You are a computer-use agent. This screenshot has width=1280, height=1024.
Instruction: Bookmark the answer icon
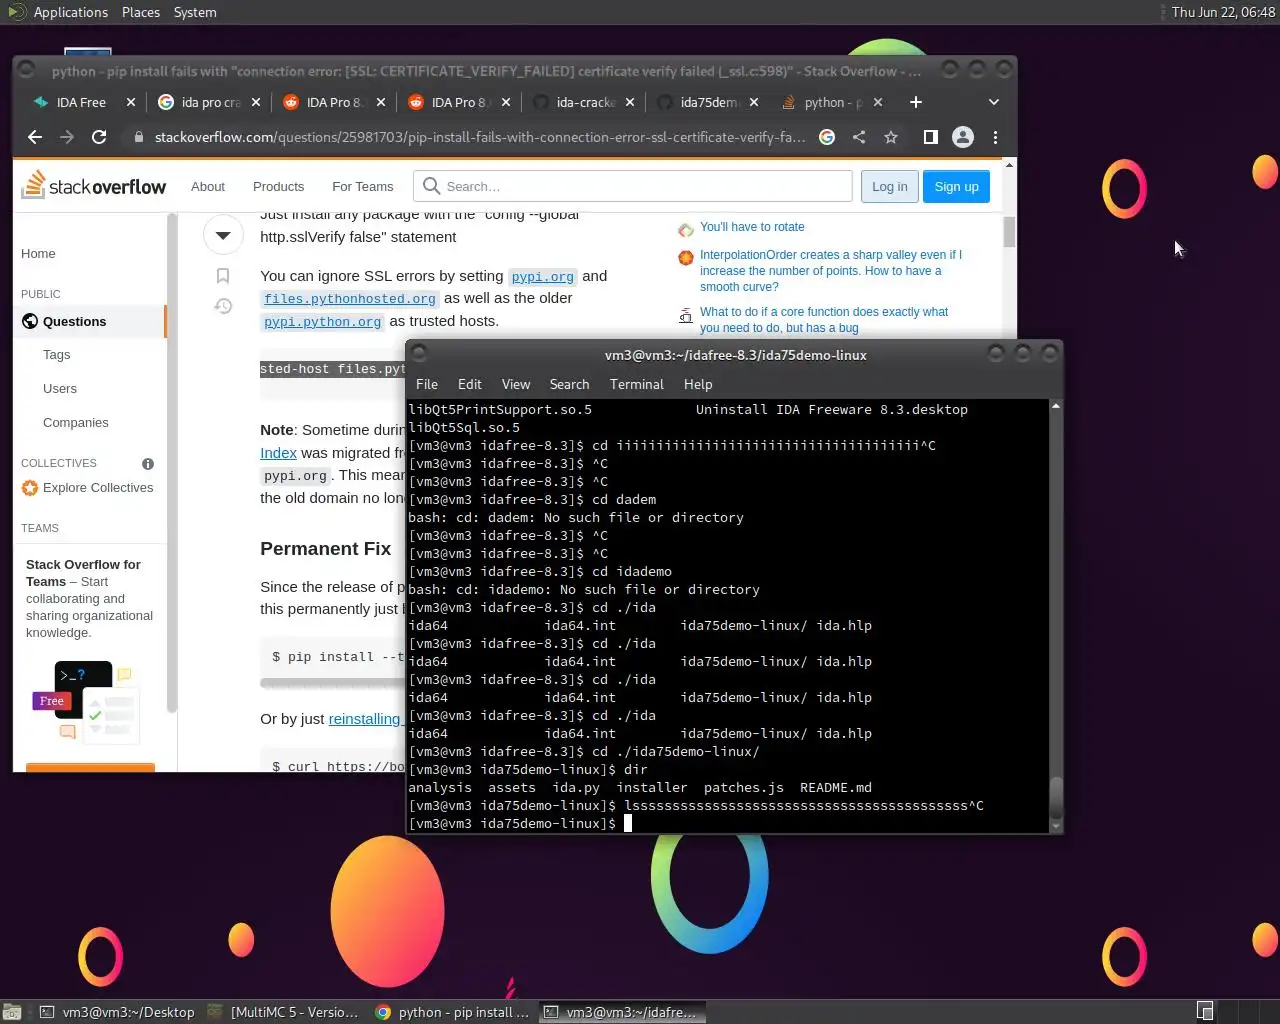pyautogui.click(x=223, y=276)
